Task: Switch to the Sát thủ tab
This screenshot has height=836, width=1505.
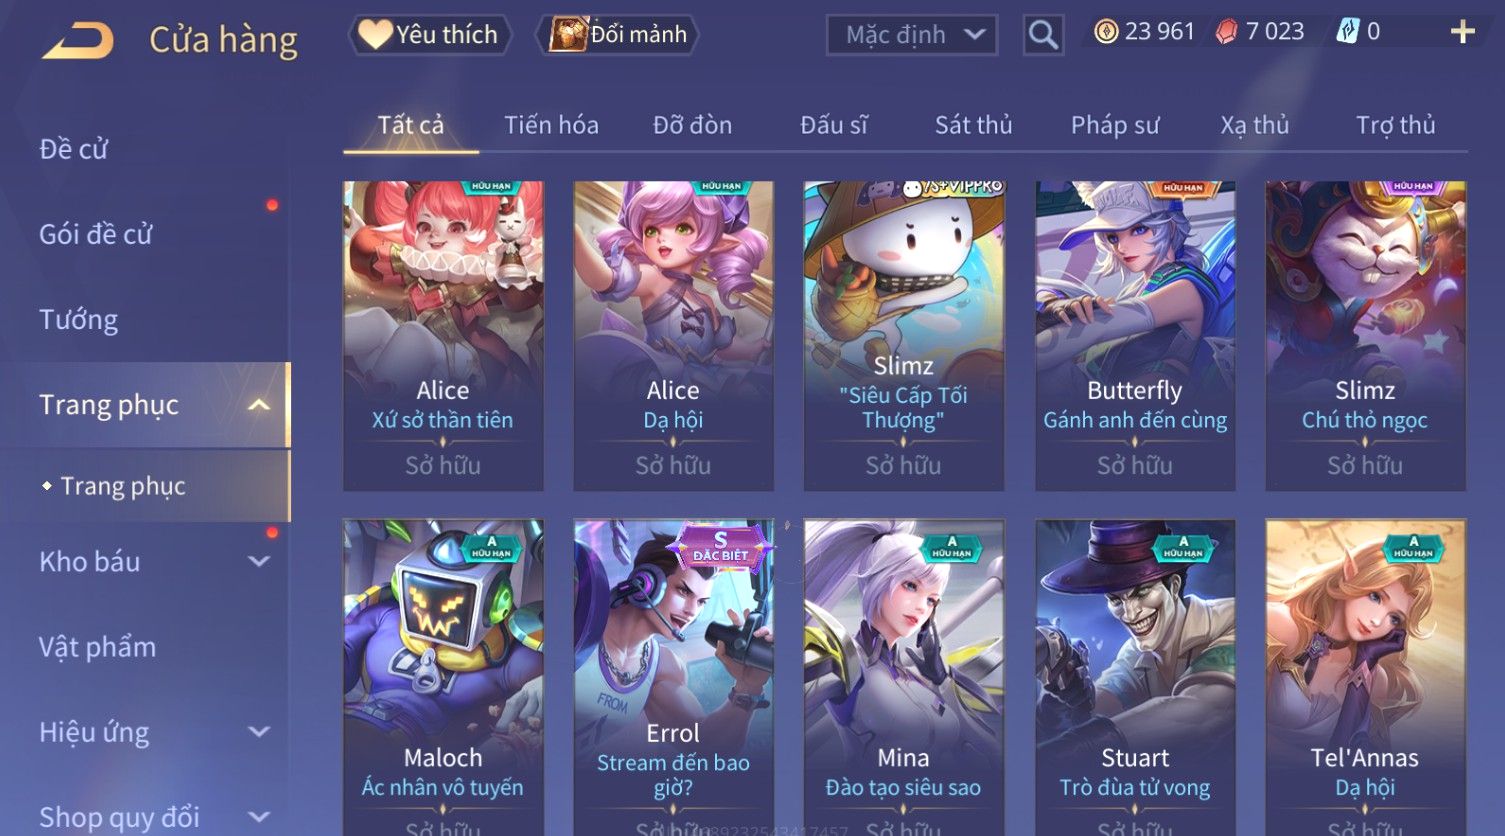Action: click(x=973, y=125)
